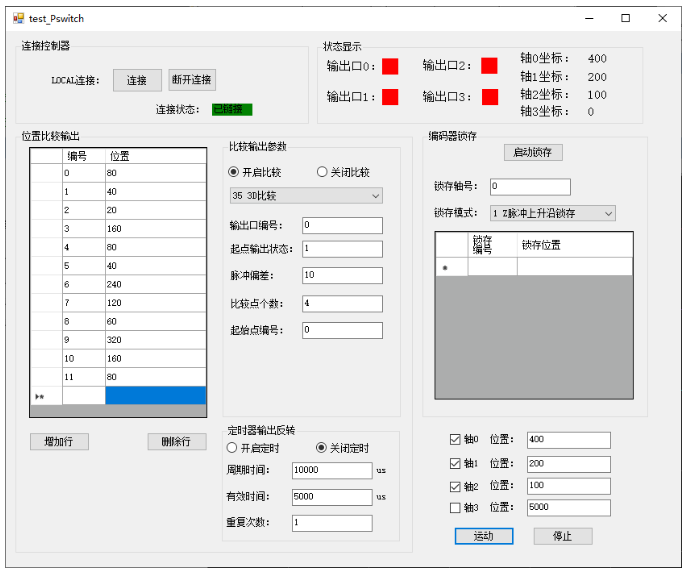The width and height of the screenshot is (690, 577).
Task: Click the highlighted blue new-row position cell
Action: [156, 395]
